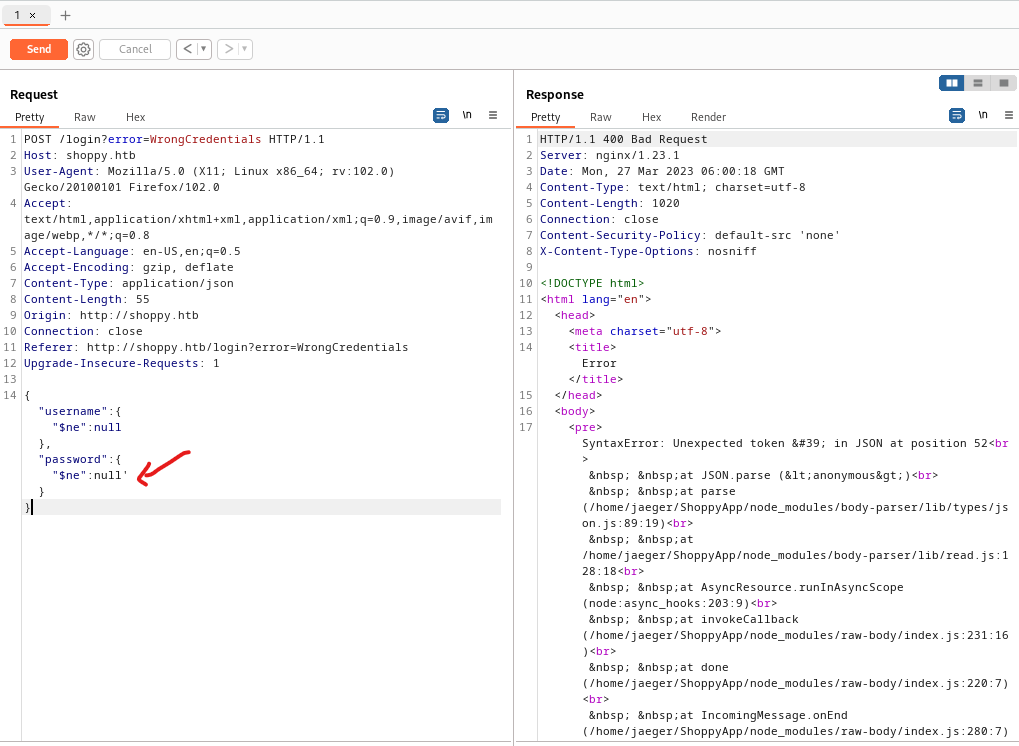This screenshot has width=1019, height=746.
Task: Open the forward history dropdown arrow
Action: pyautogui.click(x=244, y=49)
